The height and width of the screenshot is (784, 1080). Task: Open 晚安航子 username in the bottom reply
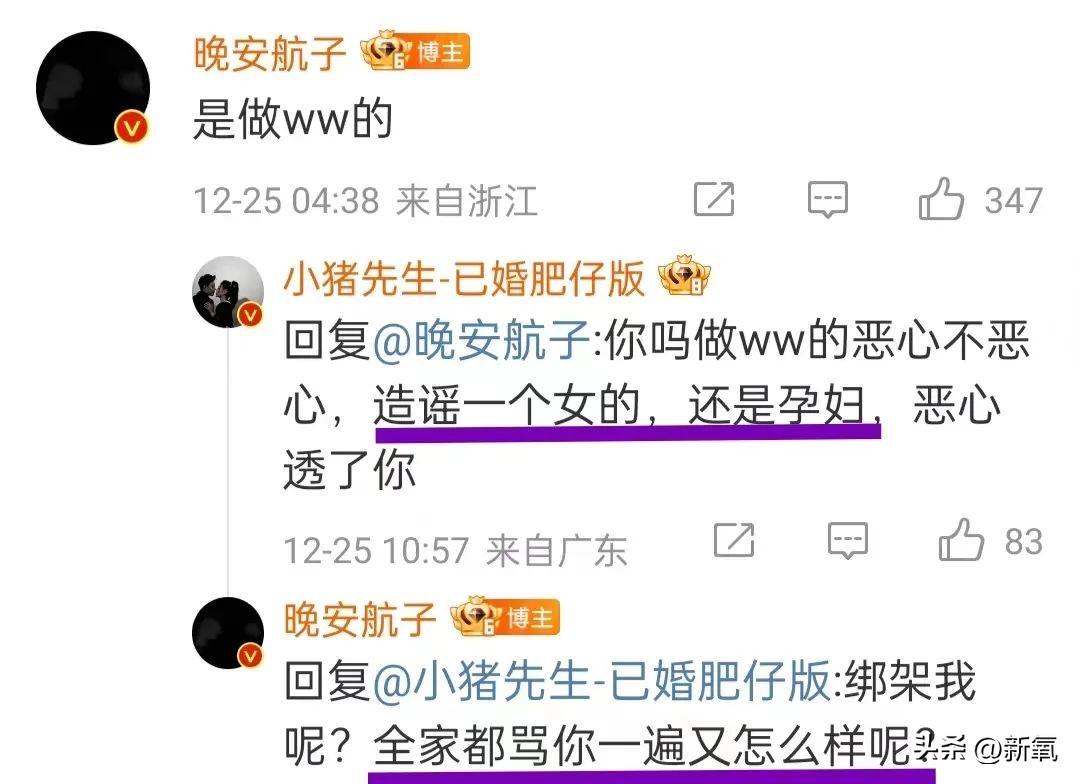click(x=360, y=619)
